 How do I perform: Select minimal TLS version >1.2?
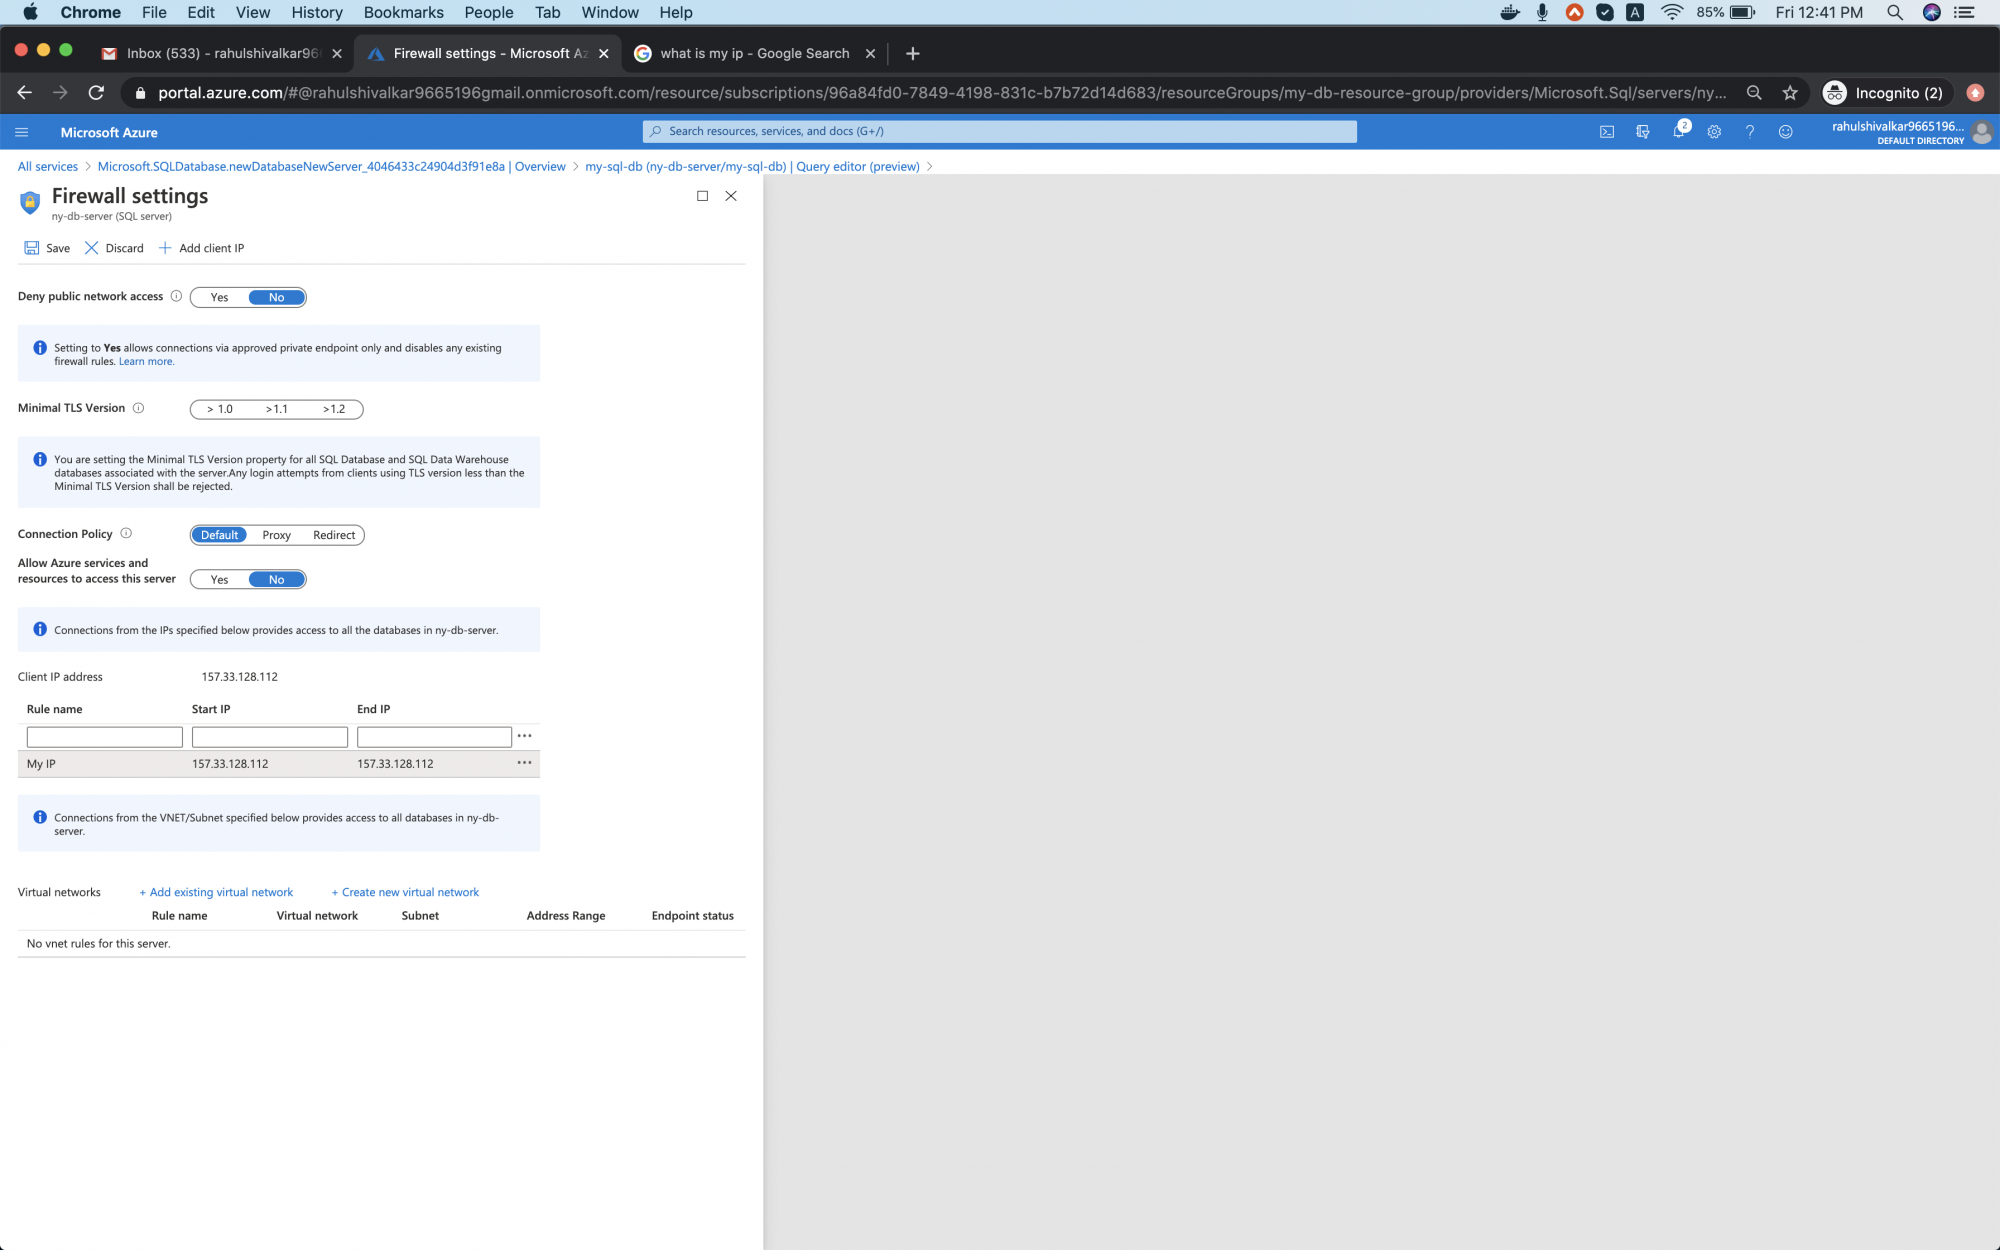(334, 409)
